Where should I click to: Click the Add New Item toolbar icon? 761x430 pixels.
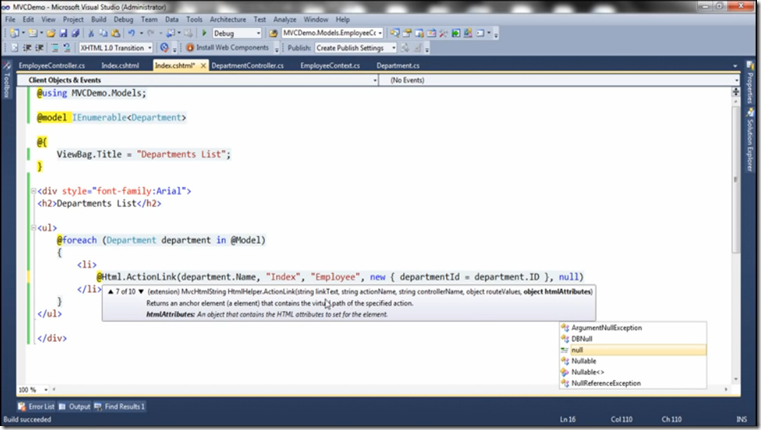[32, 33]
